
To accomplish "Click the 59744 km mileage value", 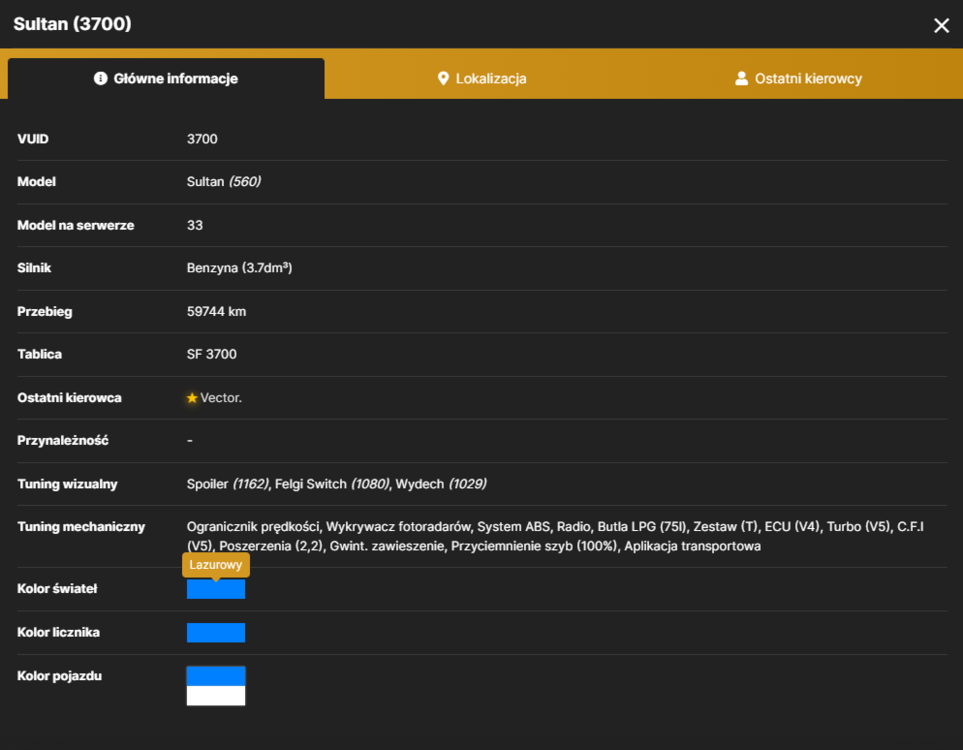I will coord(216,311).
